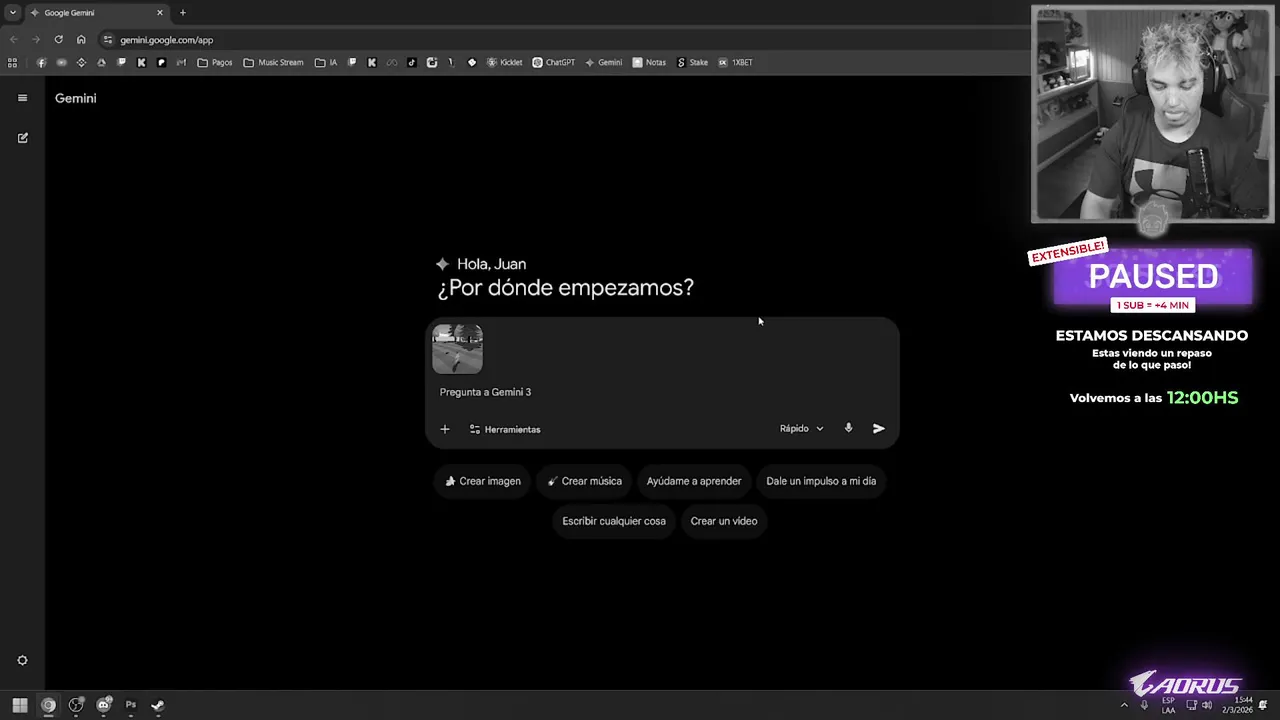Image resolution: width=1280 pixels, height=720 pixels.
Task: Open the ESP LAA language switcher
Action: point(1168,705)
